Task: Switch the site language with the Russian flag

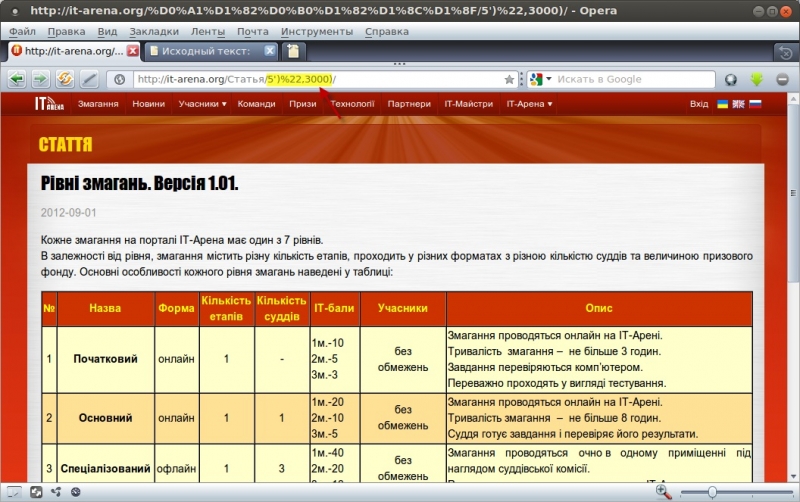Action: click(x=755, y=104)
